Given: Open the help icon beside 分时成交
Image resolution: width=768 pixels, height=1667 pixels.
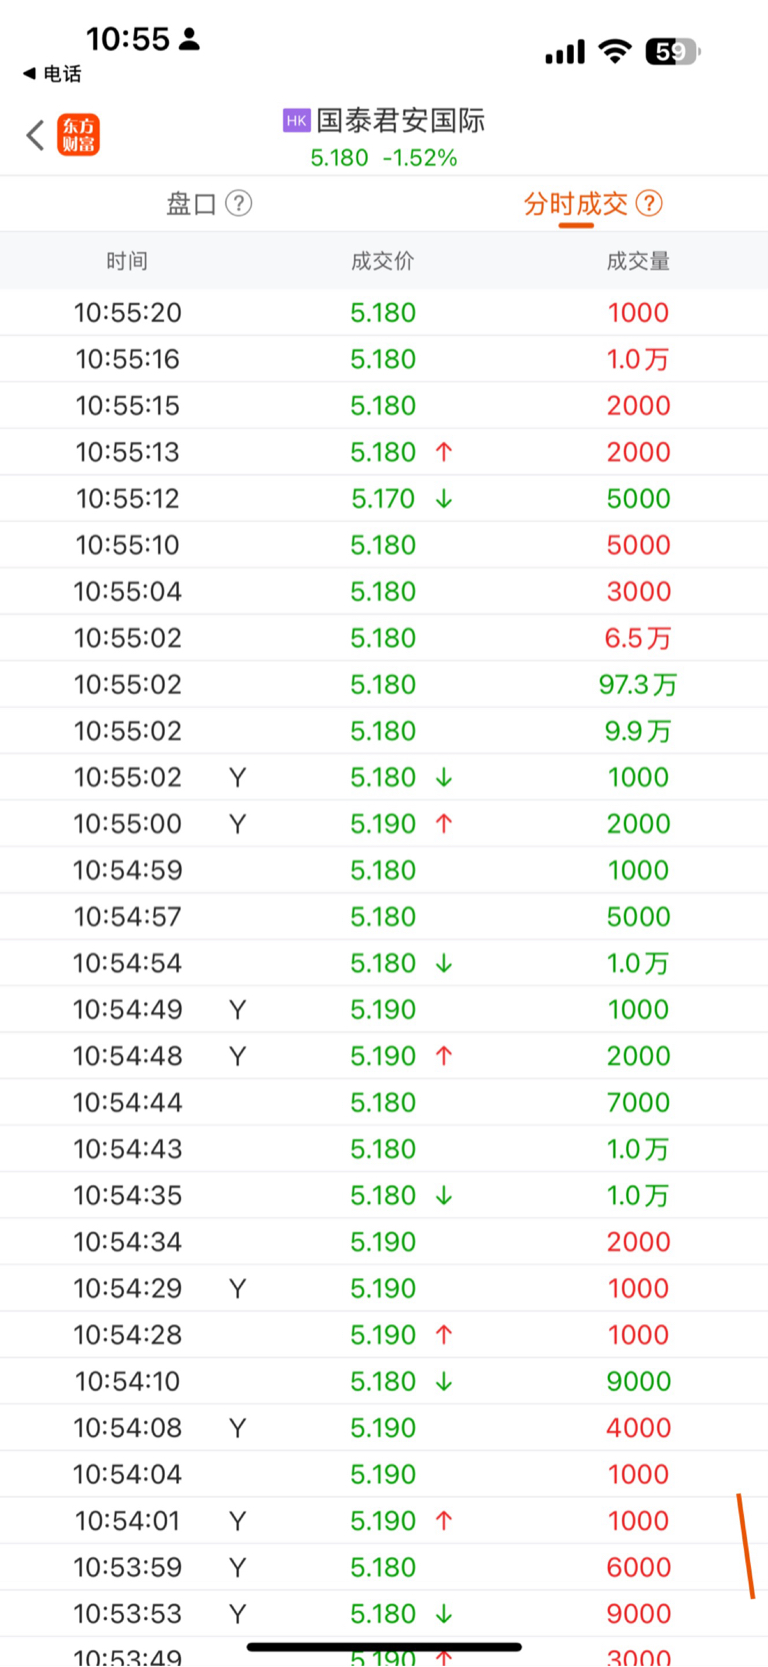Looking at the screenshot, I should tap(649, 204).
